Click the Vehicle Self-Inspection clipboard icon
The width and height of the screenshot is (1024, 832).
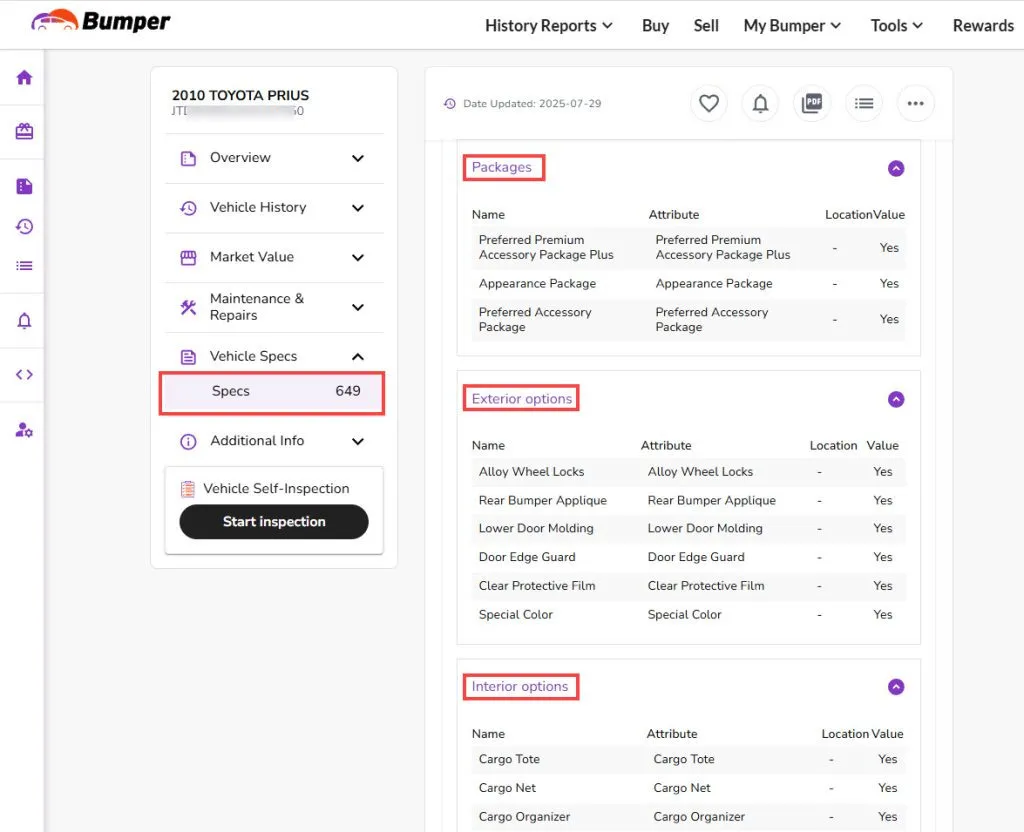click(188, 488)
